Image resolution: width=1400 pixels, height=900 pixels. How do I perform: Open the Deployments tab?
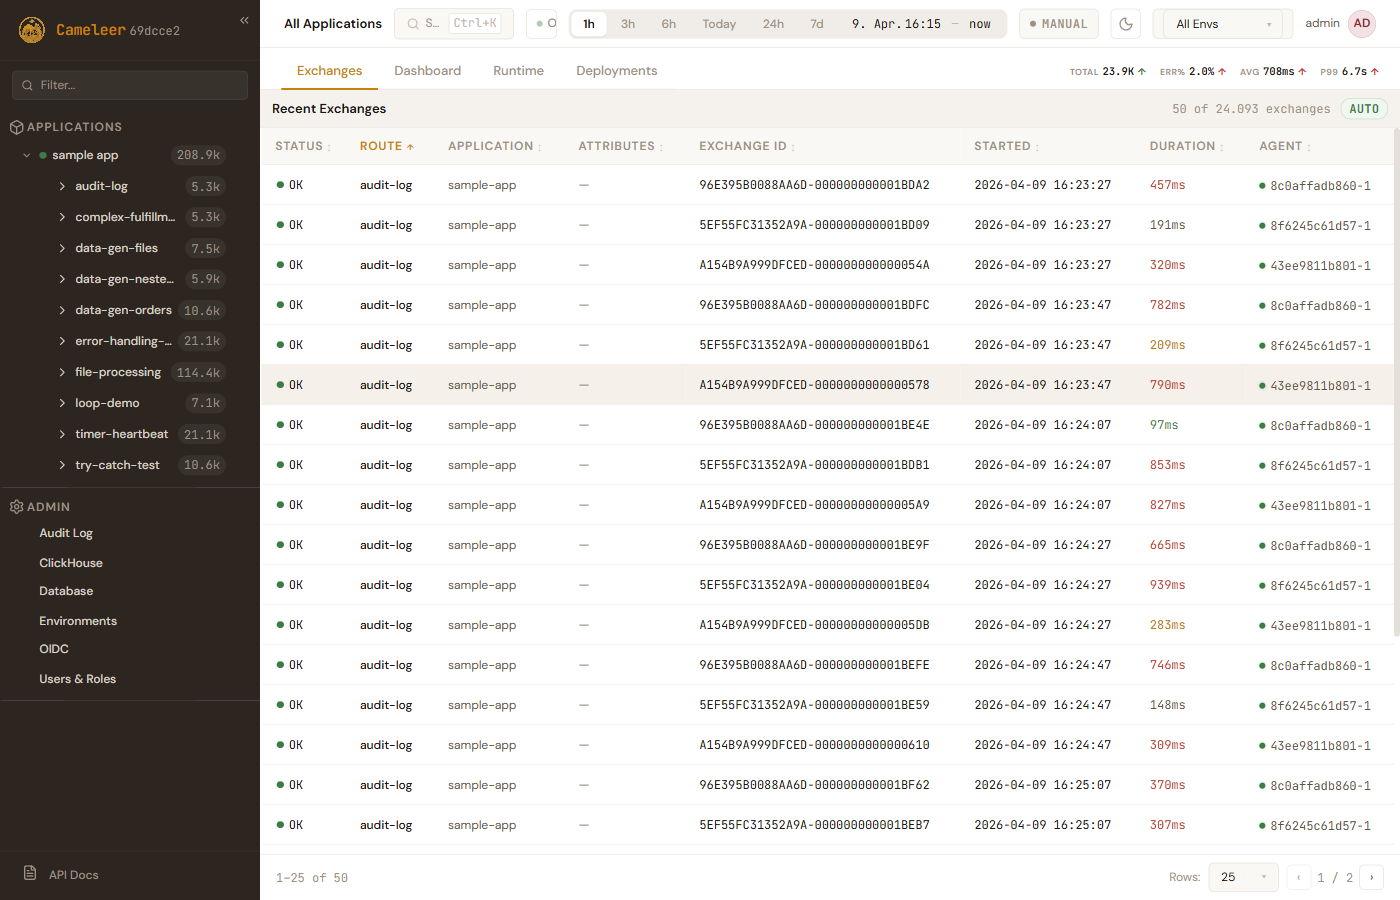pyautogui.click(x=616, y=71)
